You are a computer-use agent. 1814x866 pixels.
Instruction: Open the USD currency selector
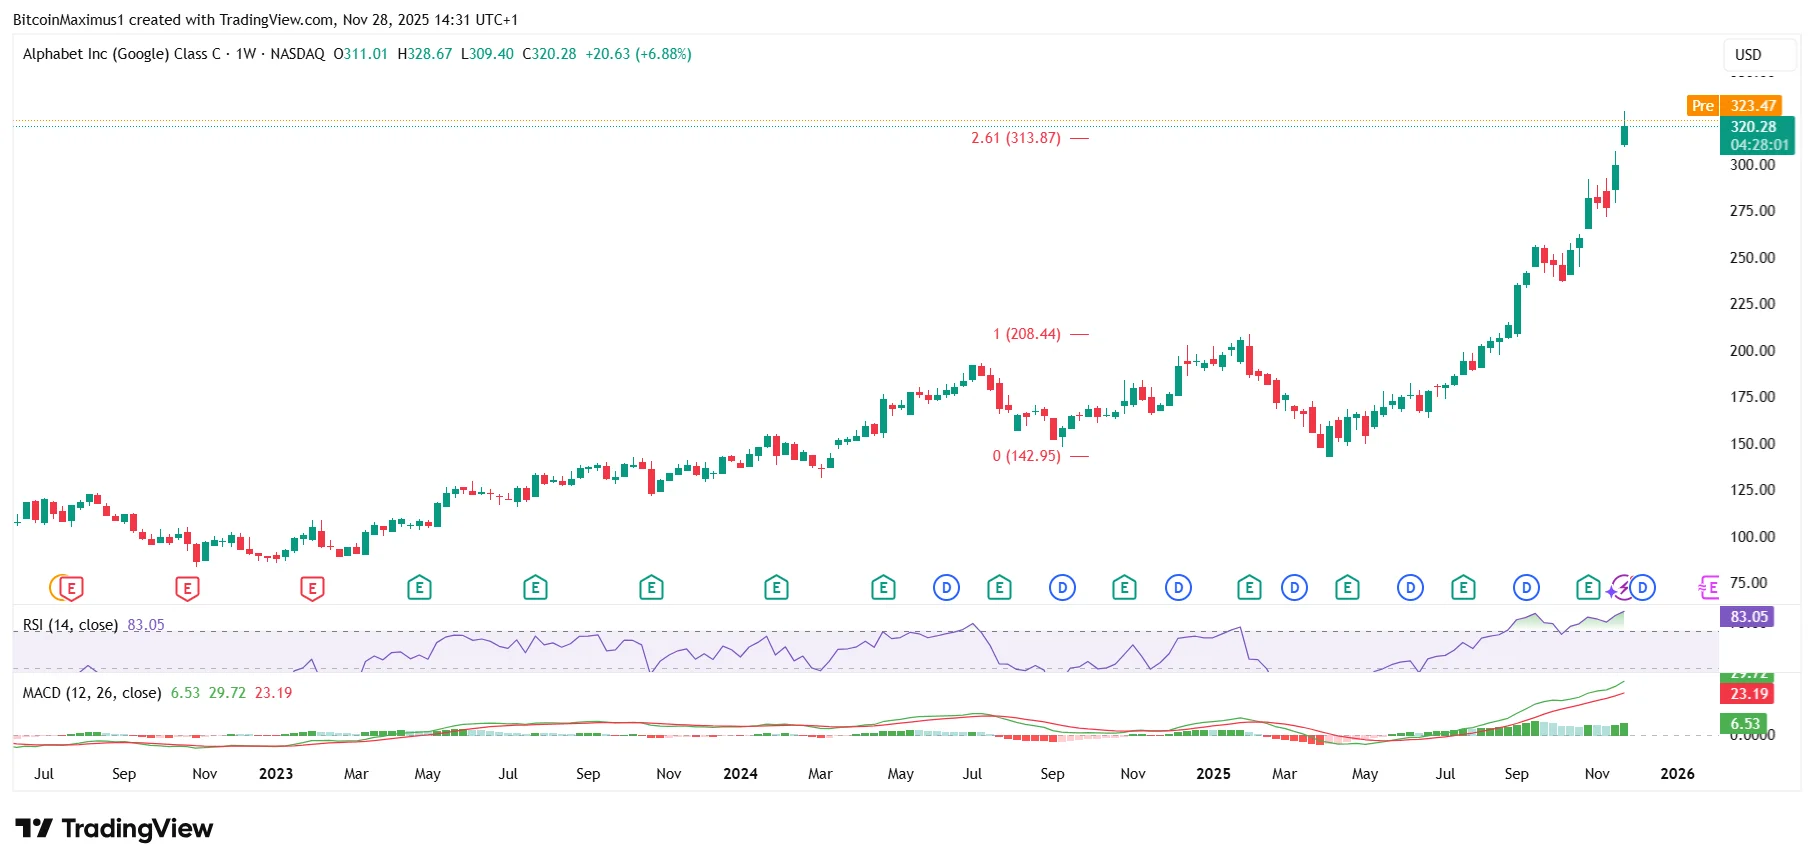(1760, 55)
